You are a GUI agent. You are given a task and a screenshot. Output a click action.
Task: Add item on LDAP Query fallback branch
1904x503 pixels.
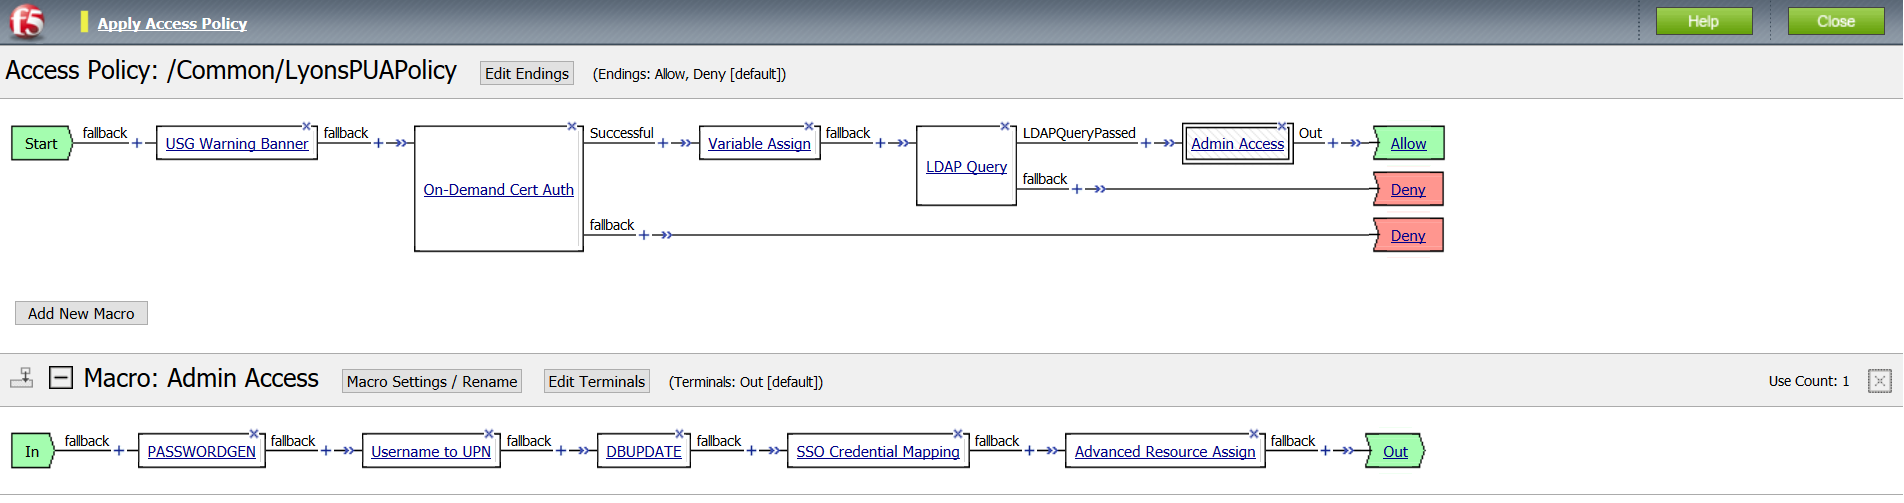1076,189
